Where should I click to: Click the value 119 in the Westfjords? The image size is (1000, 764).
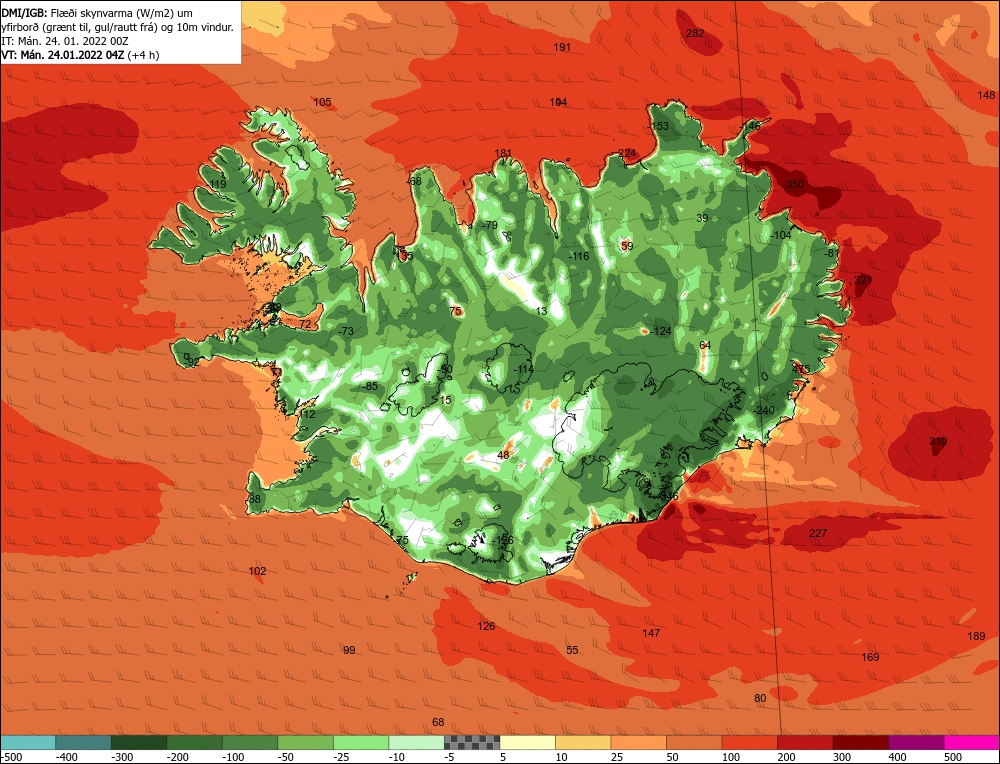point(218,184)
